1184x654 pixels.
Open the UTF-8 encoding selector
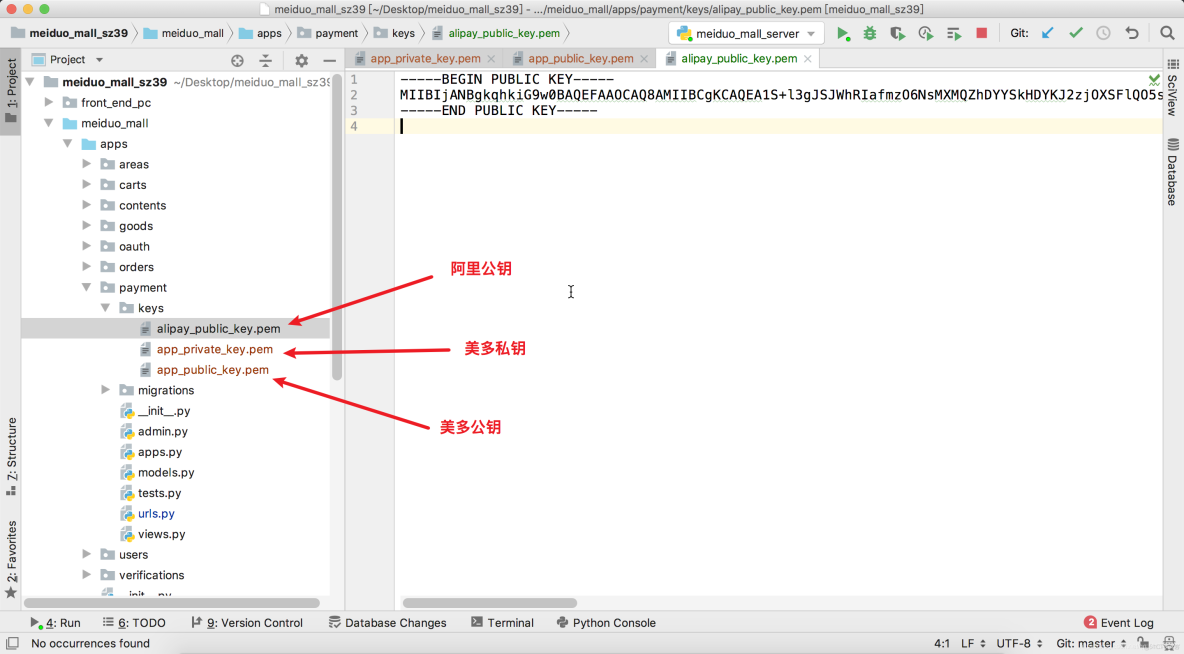point(1013,643)
